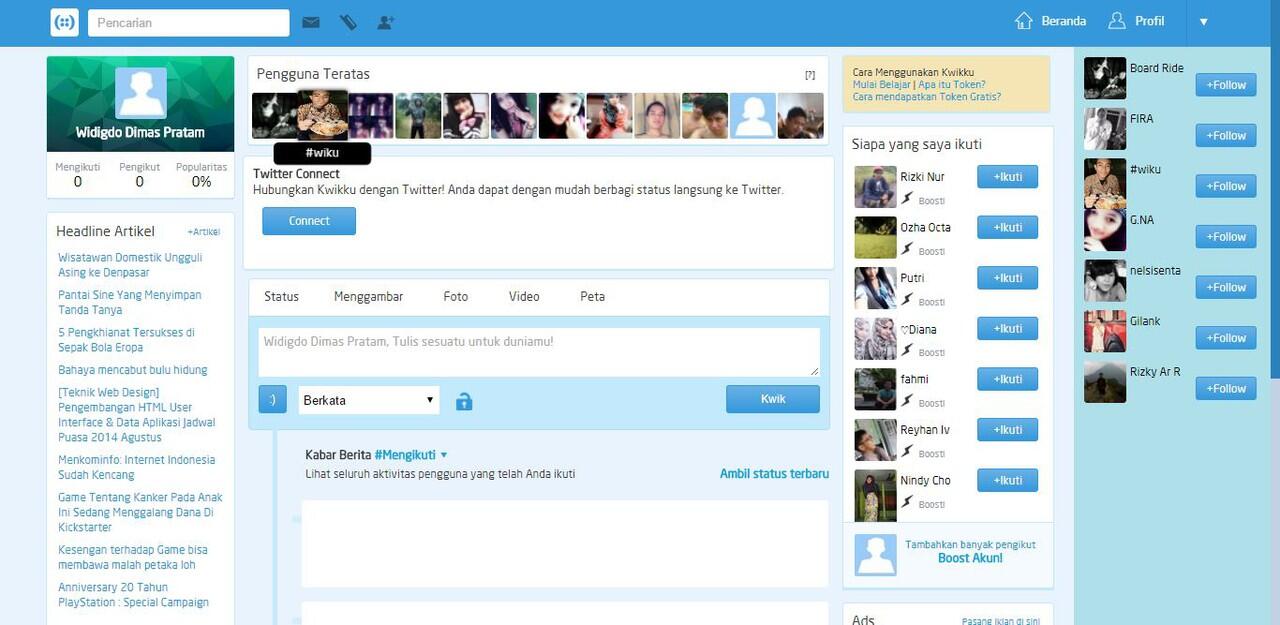Open Board Ride avatar in sidebar
The image size is (1280, 625).
tap(1105, 78)
